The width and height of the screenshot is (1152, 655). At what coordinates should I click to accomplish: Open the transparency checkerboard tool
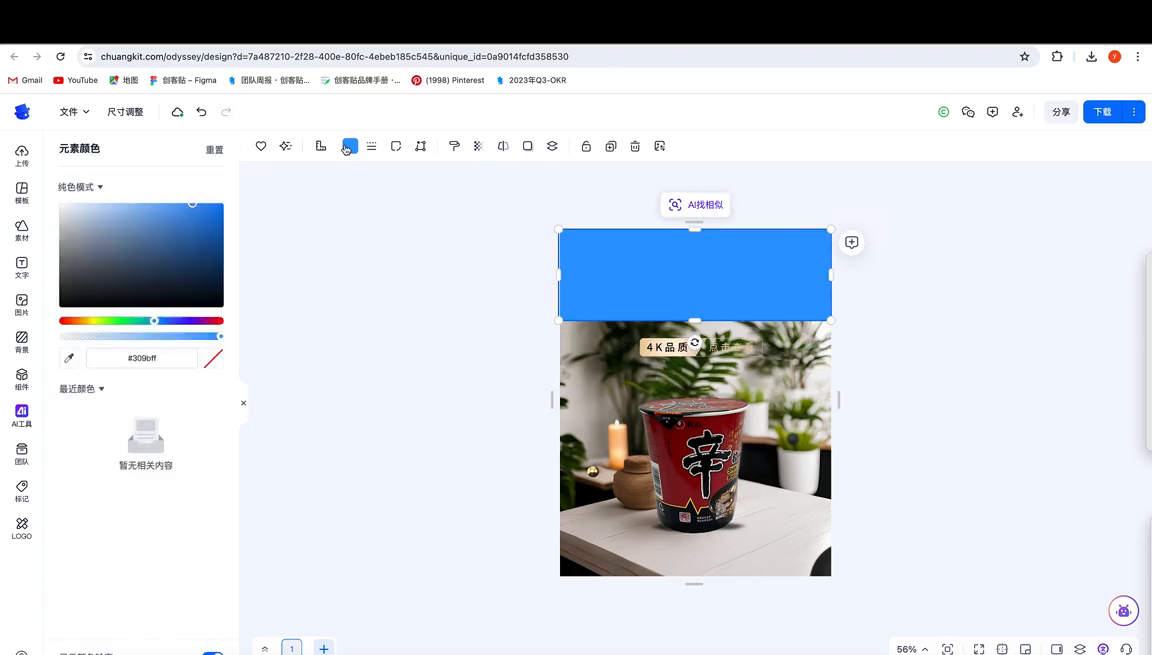(x=478, y=146)
